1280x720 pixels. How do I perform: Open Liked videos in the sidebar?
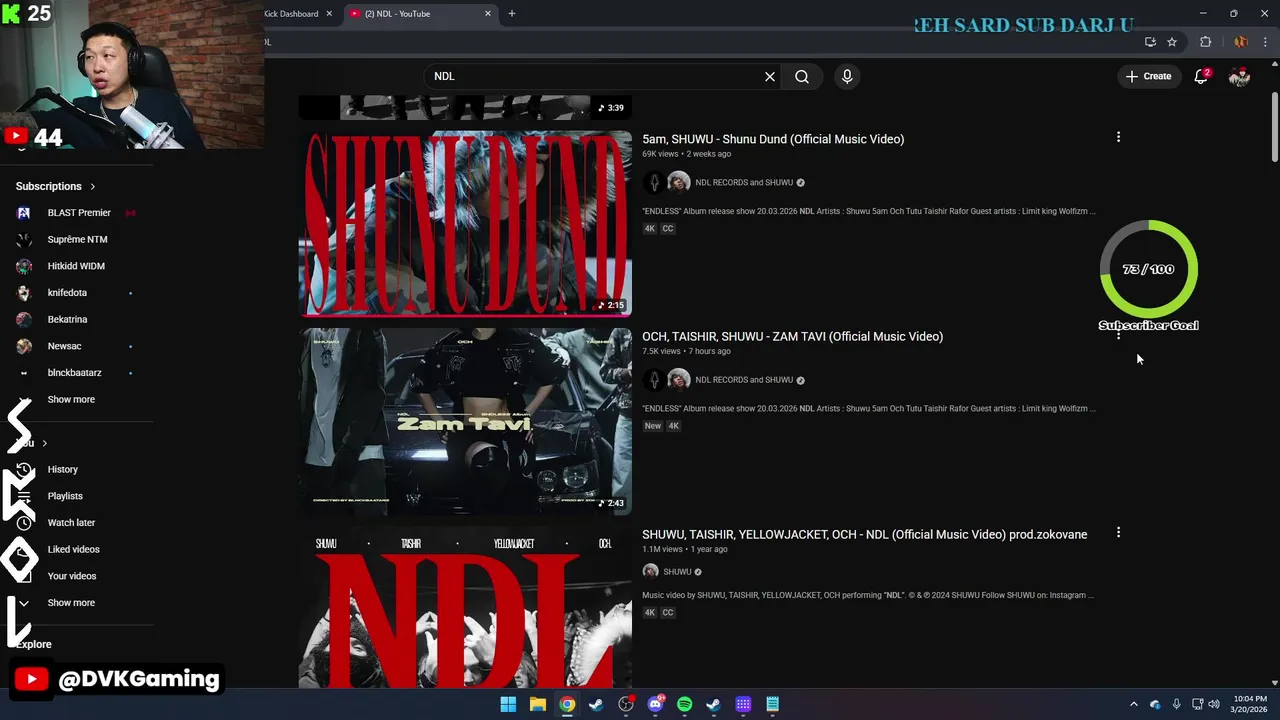point(73,549)
